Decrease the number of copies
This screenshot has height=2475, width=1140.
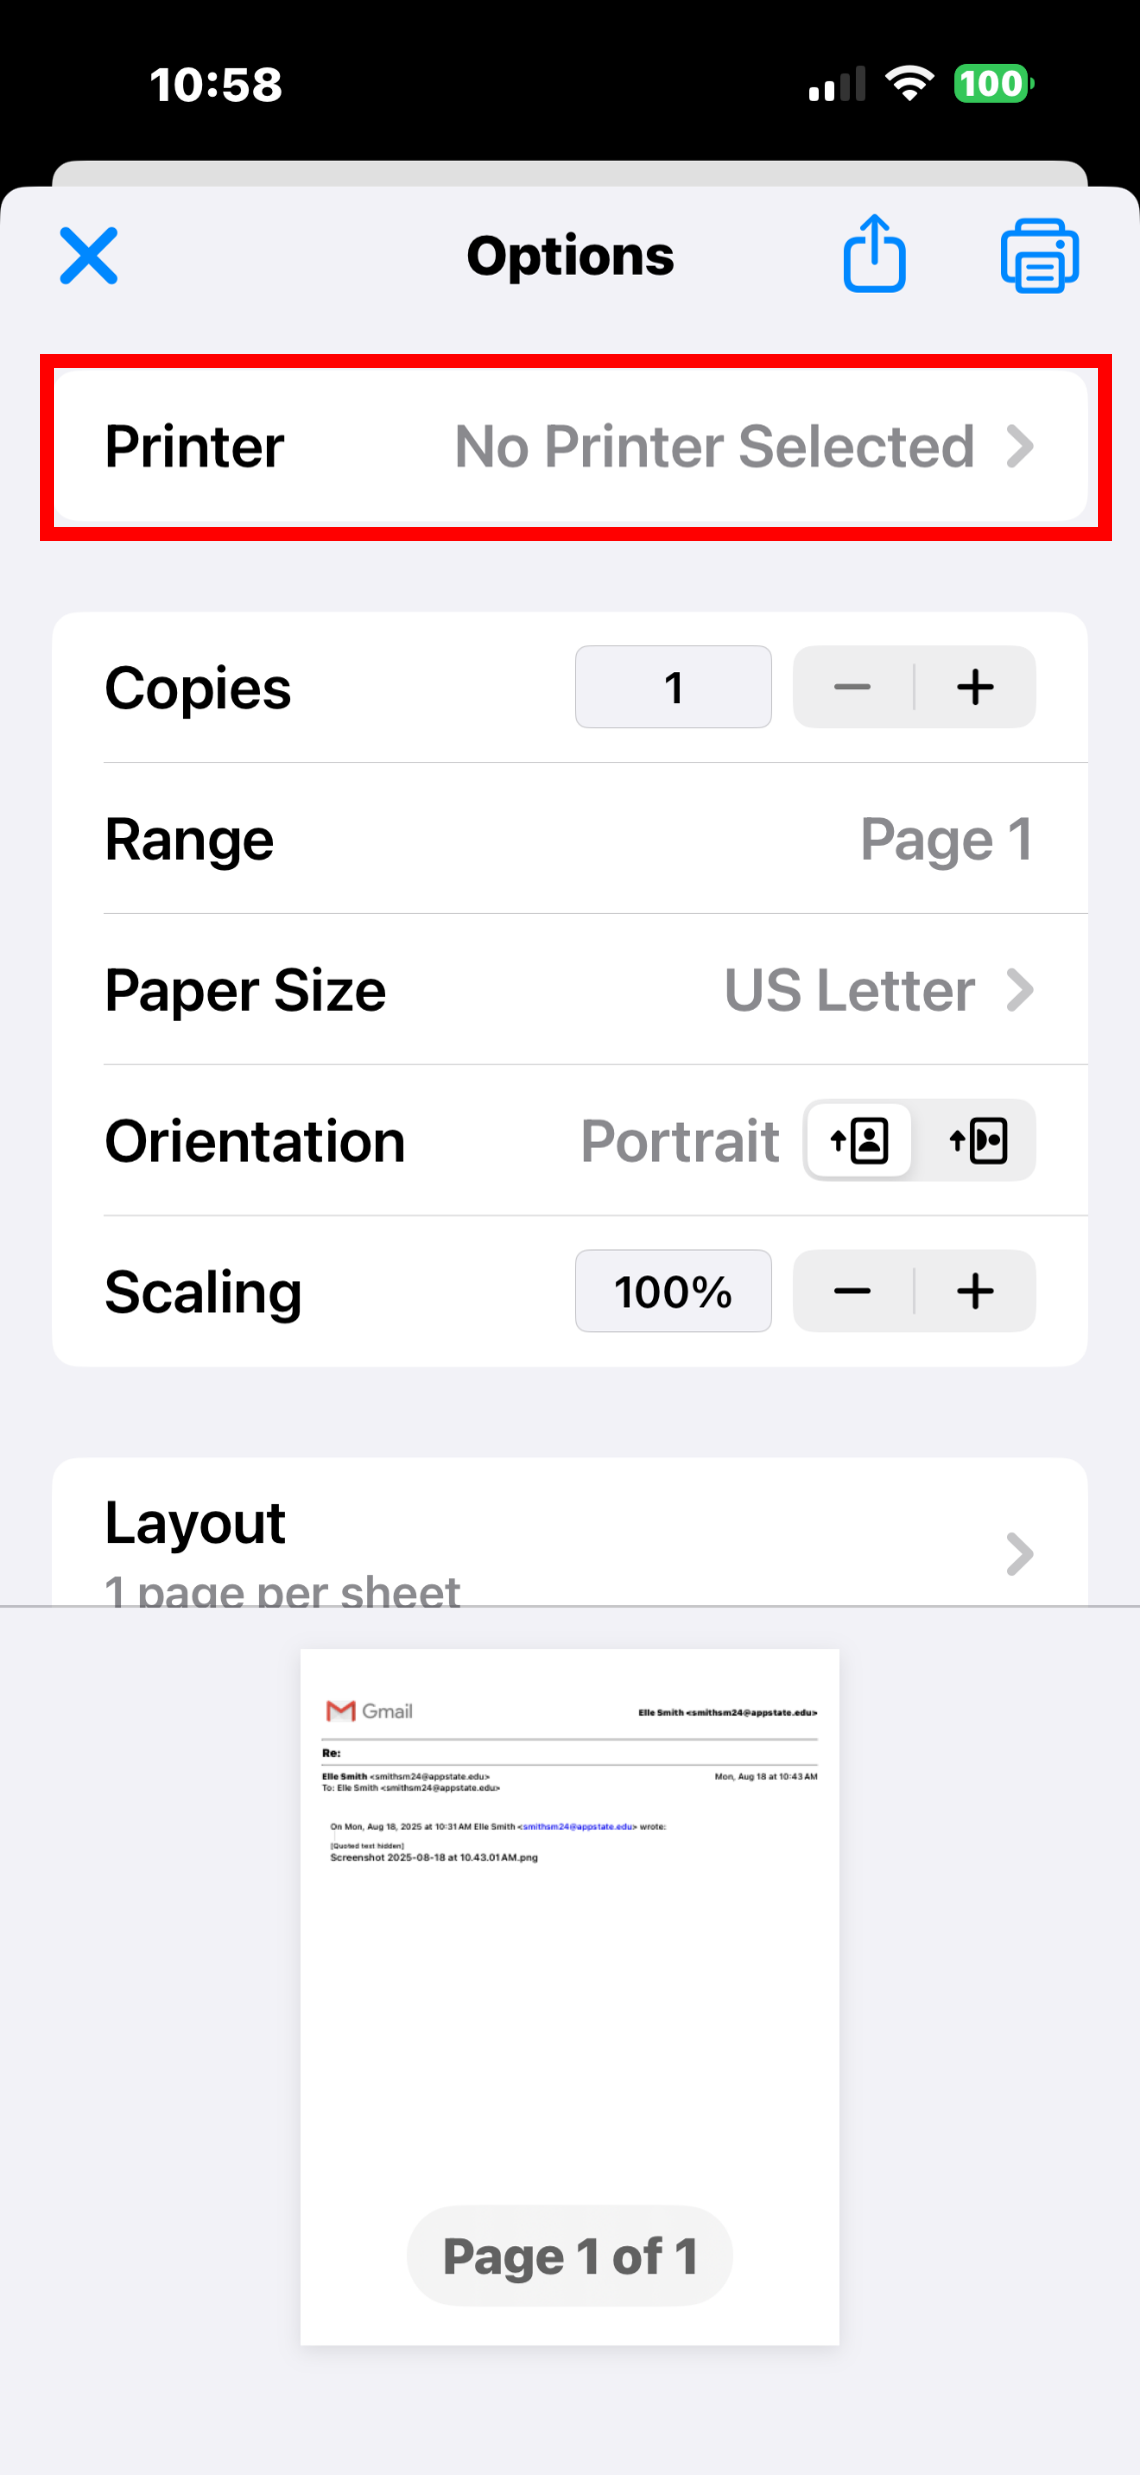pyautogui.click(x=853, y=687)
